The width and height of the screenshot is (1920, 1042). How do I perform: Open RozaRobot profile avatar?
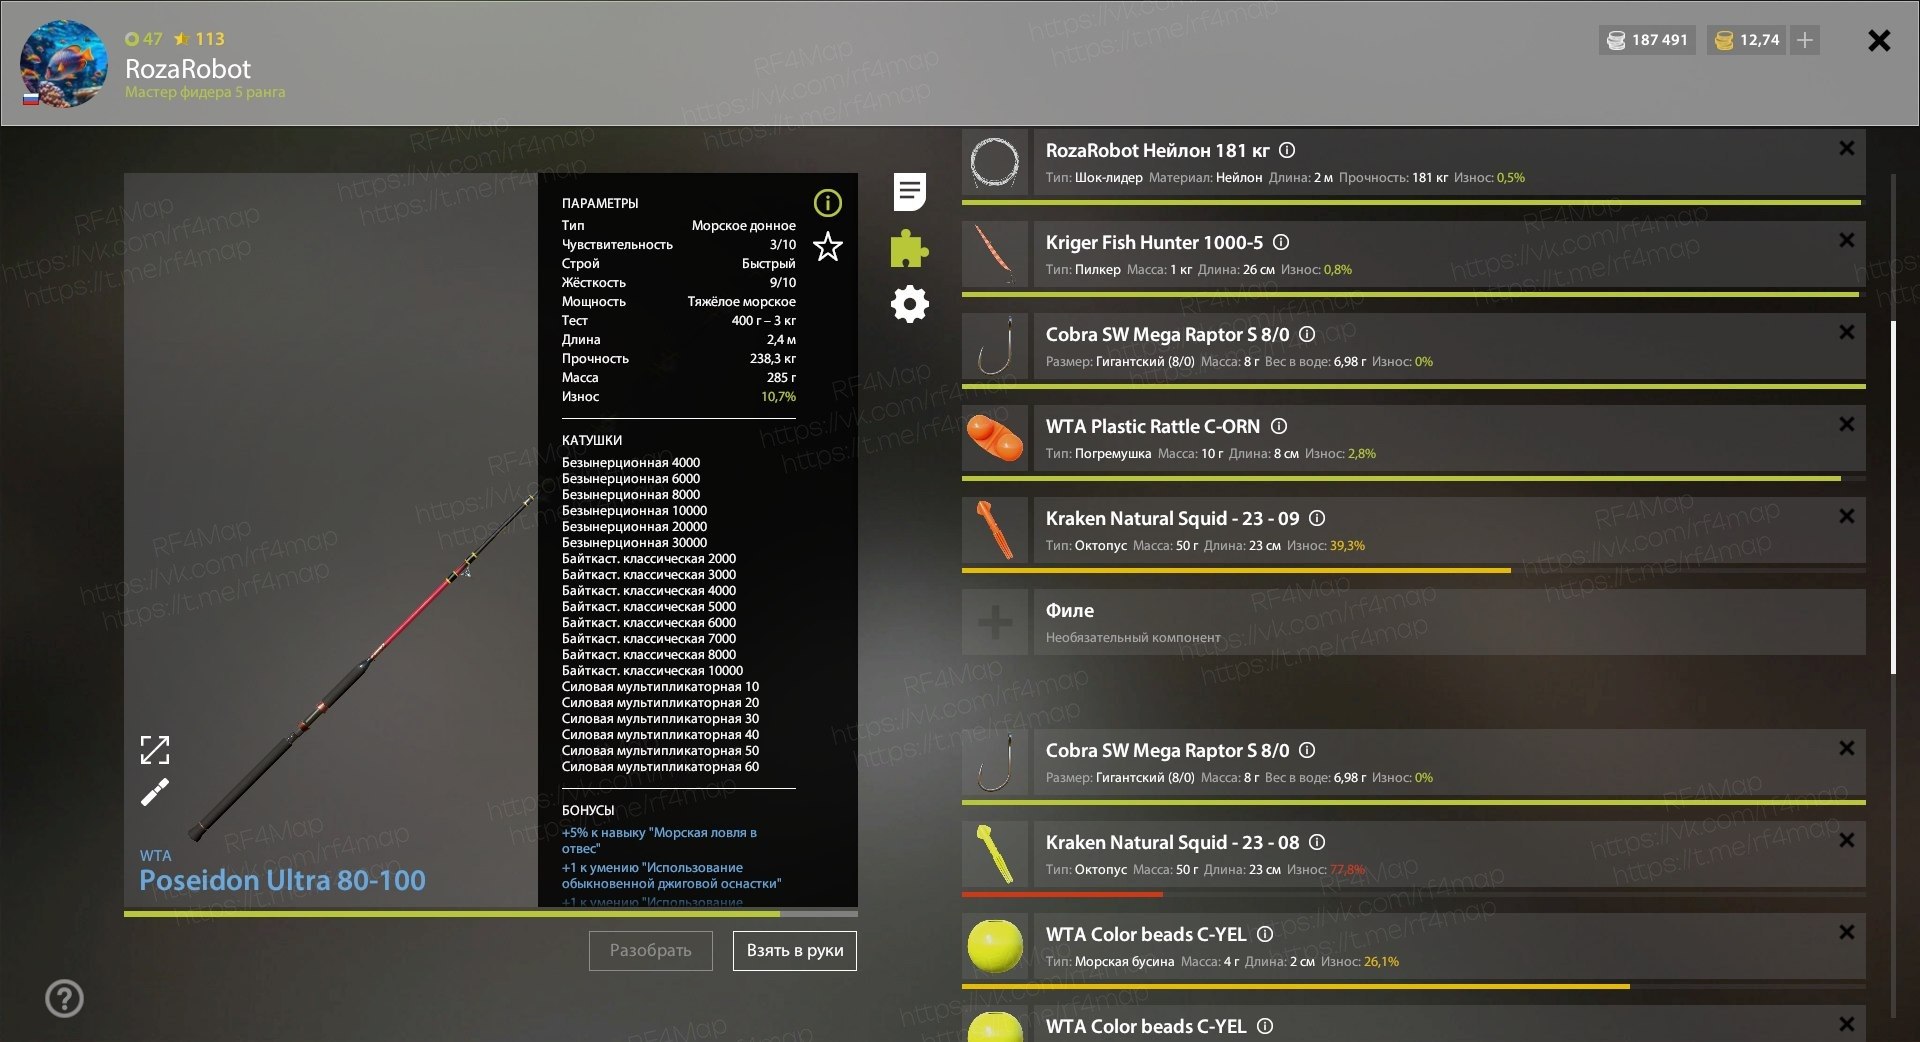tap(64, 64)
